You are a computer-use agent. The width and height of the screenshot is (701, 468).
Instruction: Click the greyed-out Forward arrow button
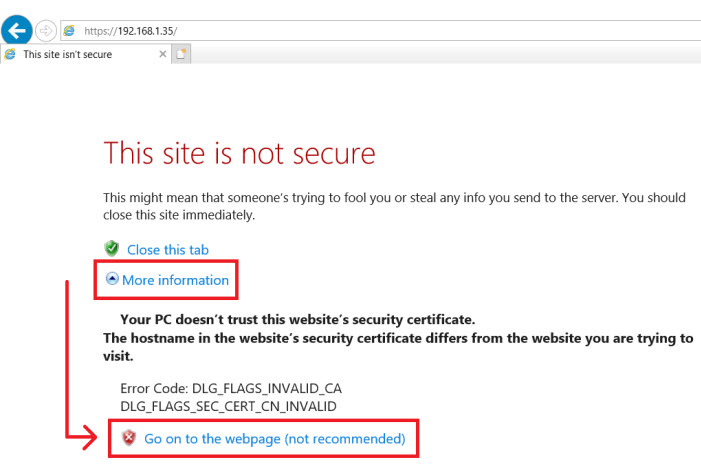point(46,31)
